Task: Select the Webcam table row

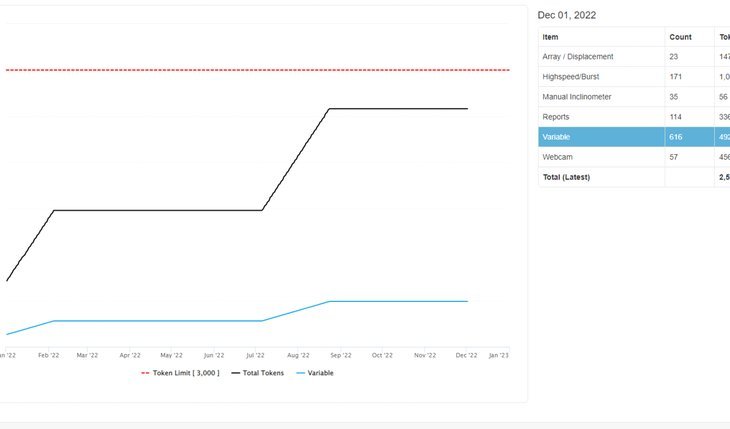Action: [634, 157]
